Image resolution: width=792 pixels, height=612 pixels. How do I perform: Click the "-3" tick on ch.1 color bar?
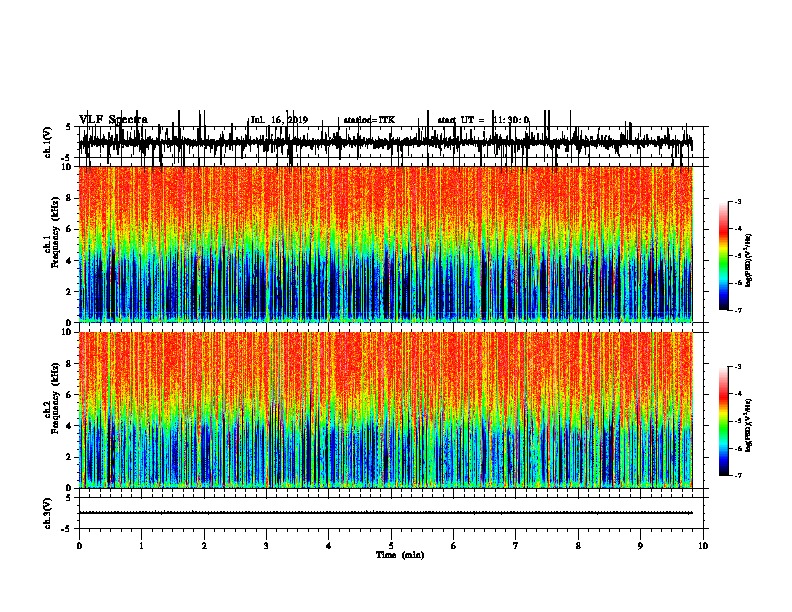tap(738, 201)
